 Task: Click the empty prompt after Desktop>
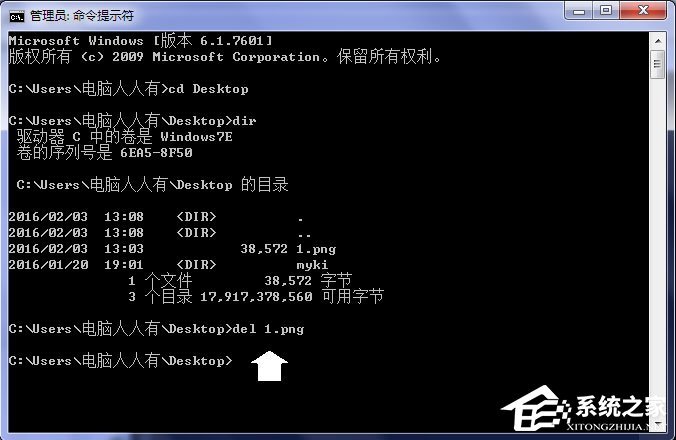pyautogui.click(x=240, y=361)
